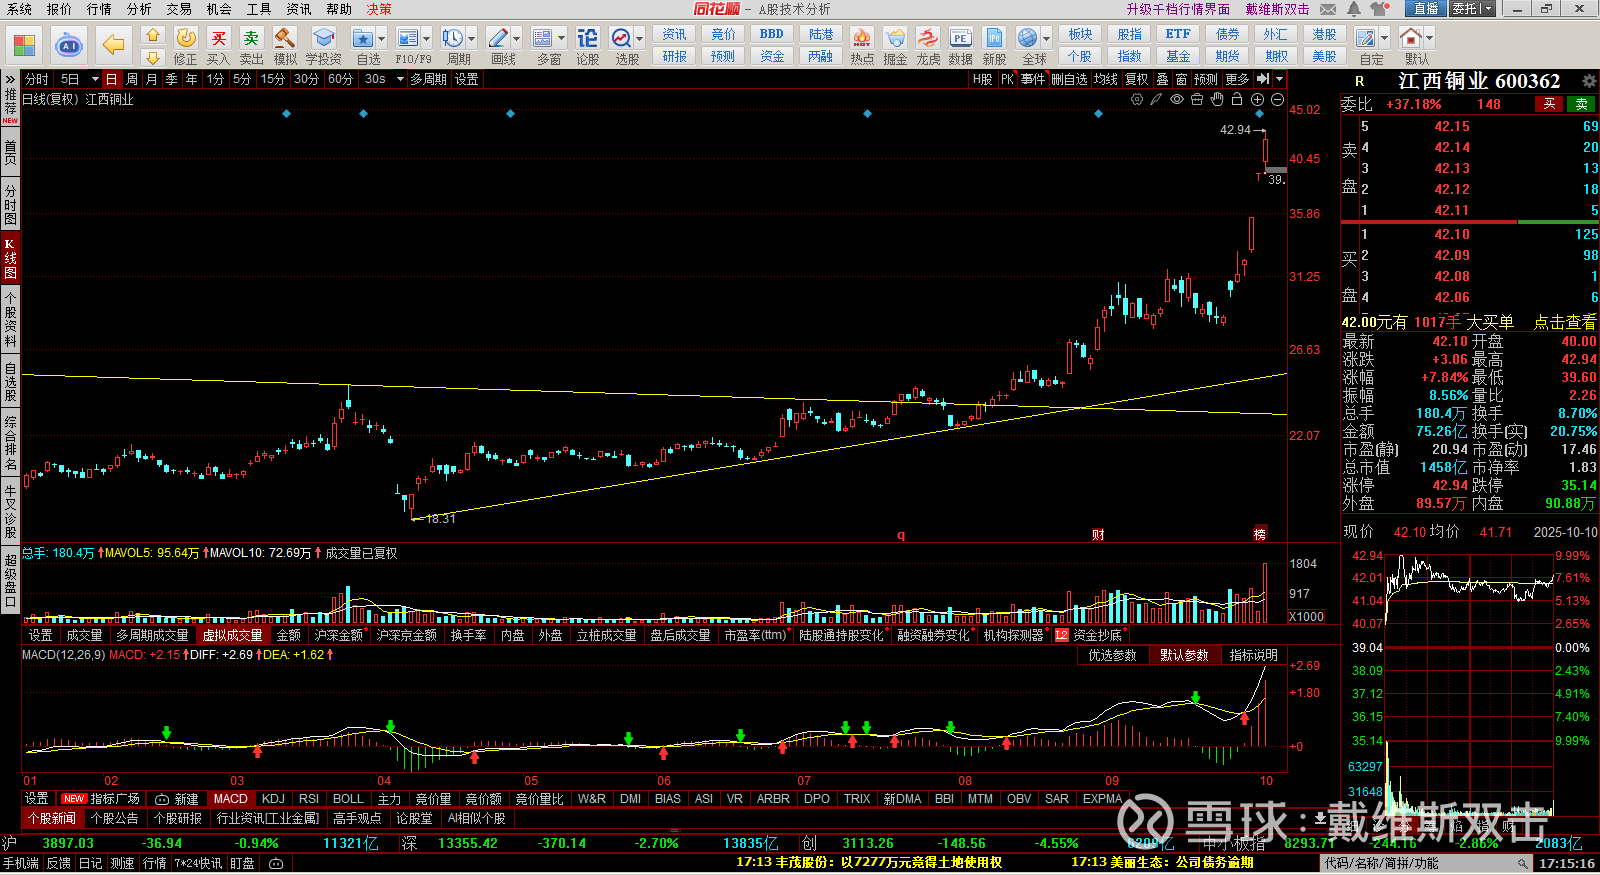Expand the 30s period dropdown arrow
Viewport: 1600px width, 875px height.
(x=400, y=79)
